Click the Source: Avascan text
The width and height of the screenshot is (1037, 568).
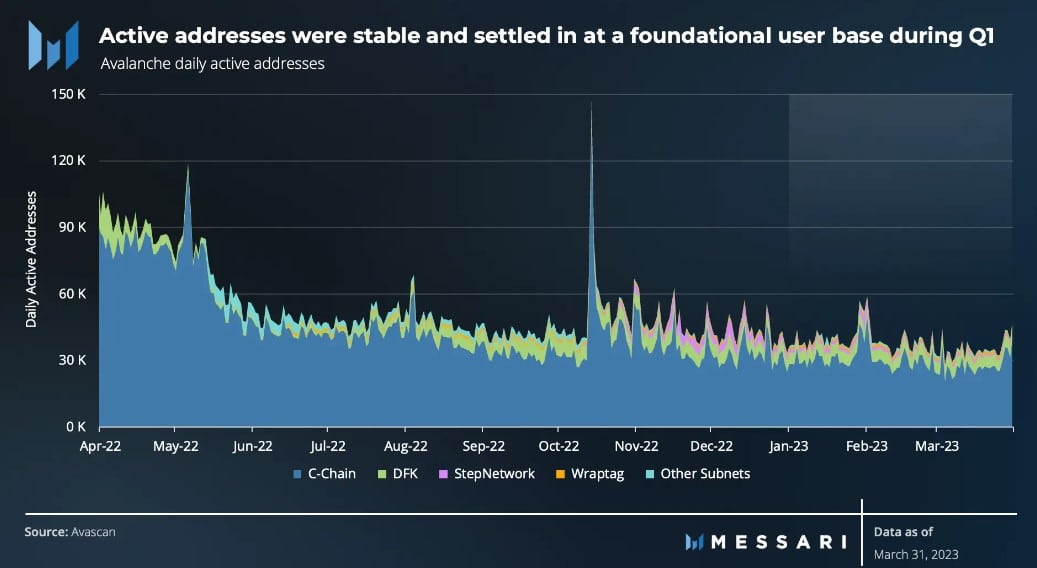pyautogui.click(x=70, y=532)
